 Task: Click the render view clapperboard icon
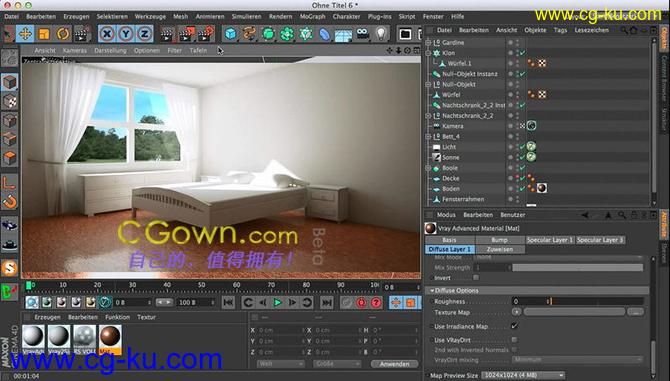[168, 34]
